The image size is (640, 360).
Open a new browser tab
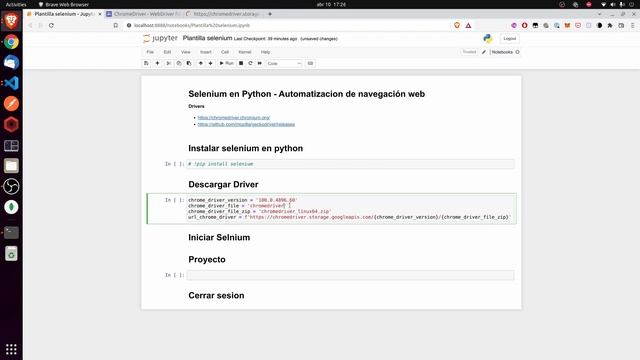point(270,14)
